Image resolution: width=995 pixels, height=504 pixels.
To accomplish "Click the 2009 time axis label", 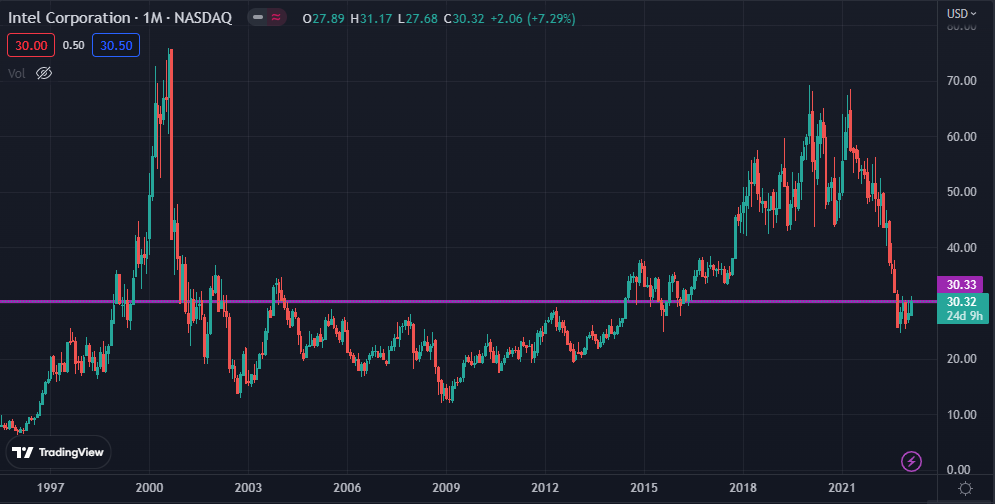I will pyautogui.click(x=446, y=488).
